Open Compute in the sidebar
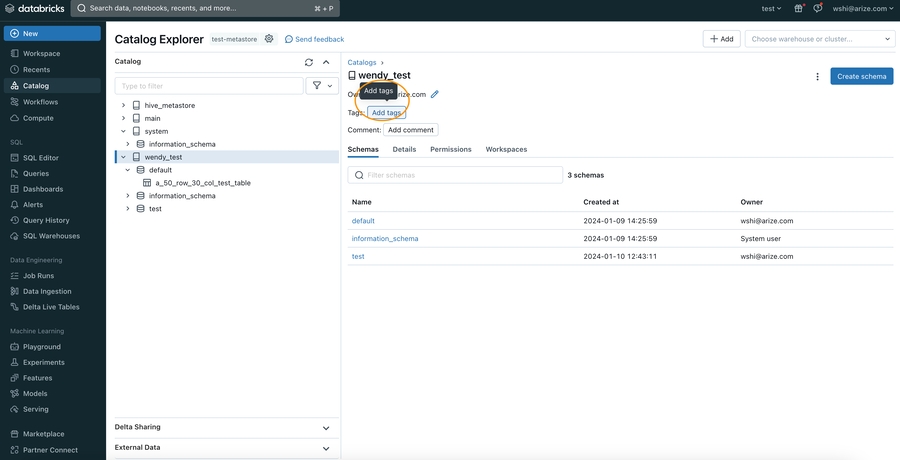Image resolution: width=900 pixels, height=460 pixels. tap(38, 118)
